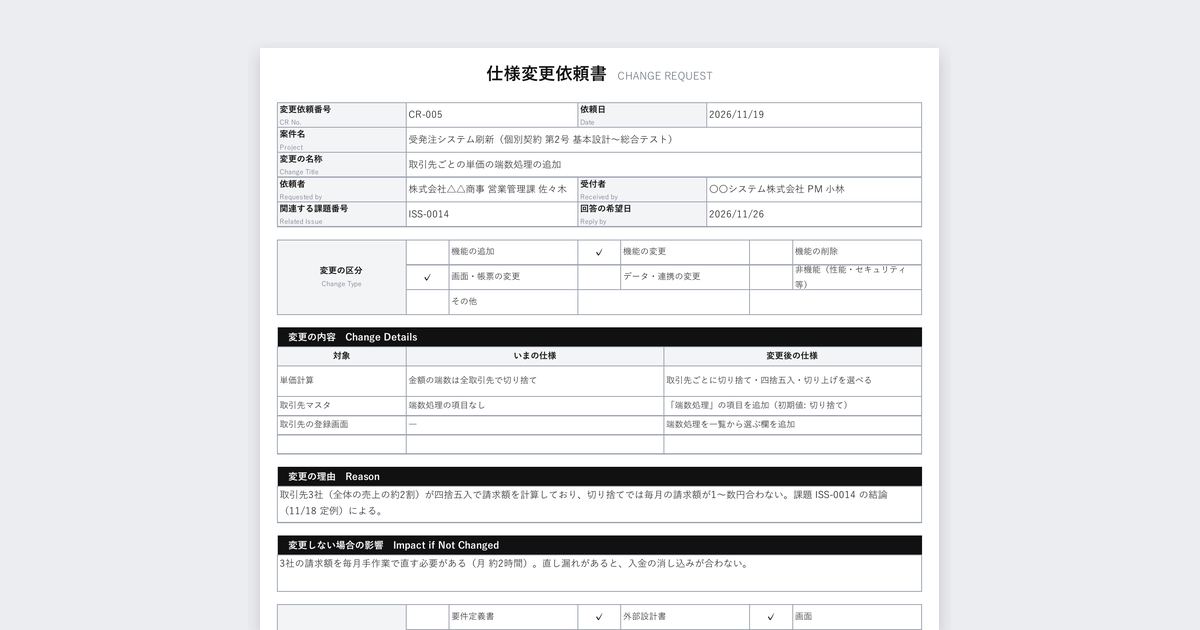Click requester 株式会社△△商事 営業管理課 佐々木

492,190
